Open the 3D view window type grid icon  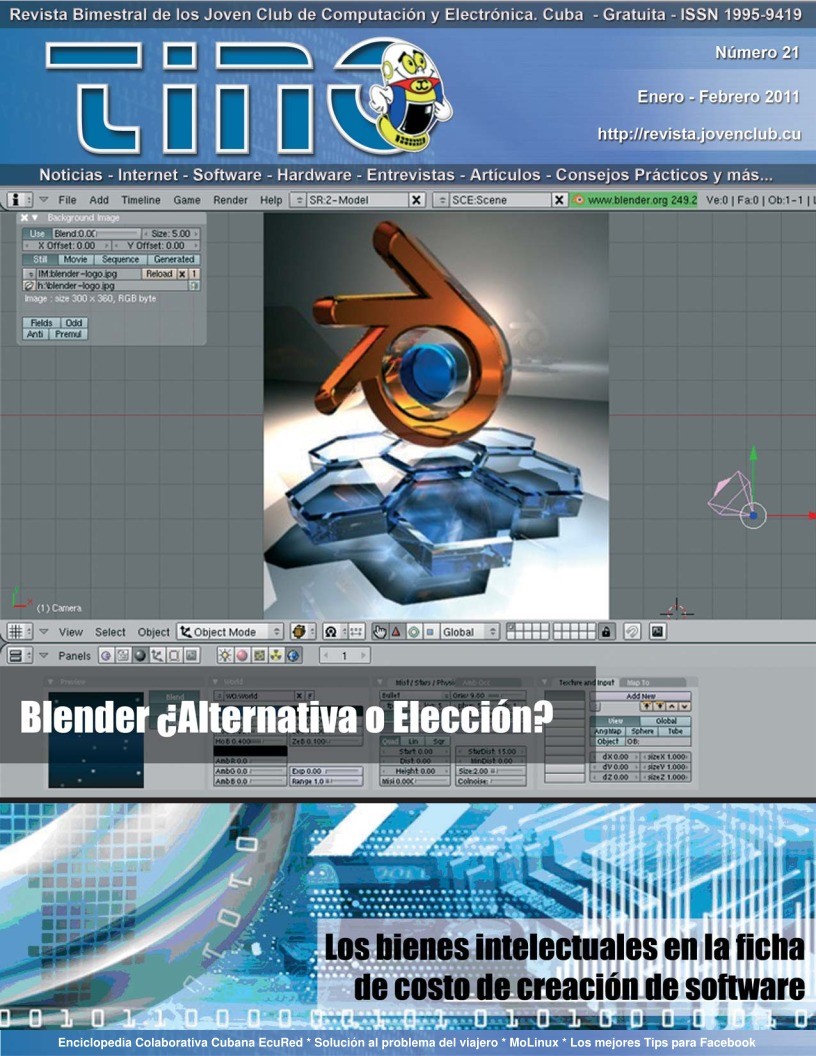click(x=19, y=632)
